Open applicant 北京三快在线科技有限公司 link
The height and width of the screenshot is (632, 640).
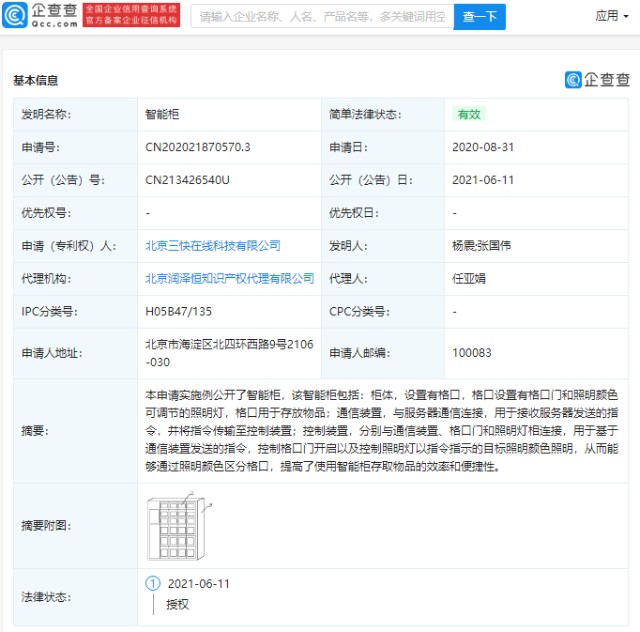213,246
